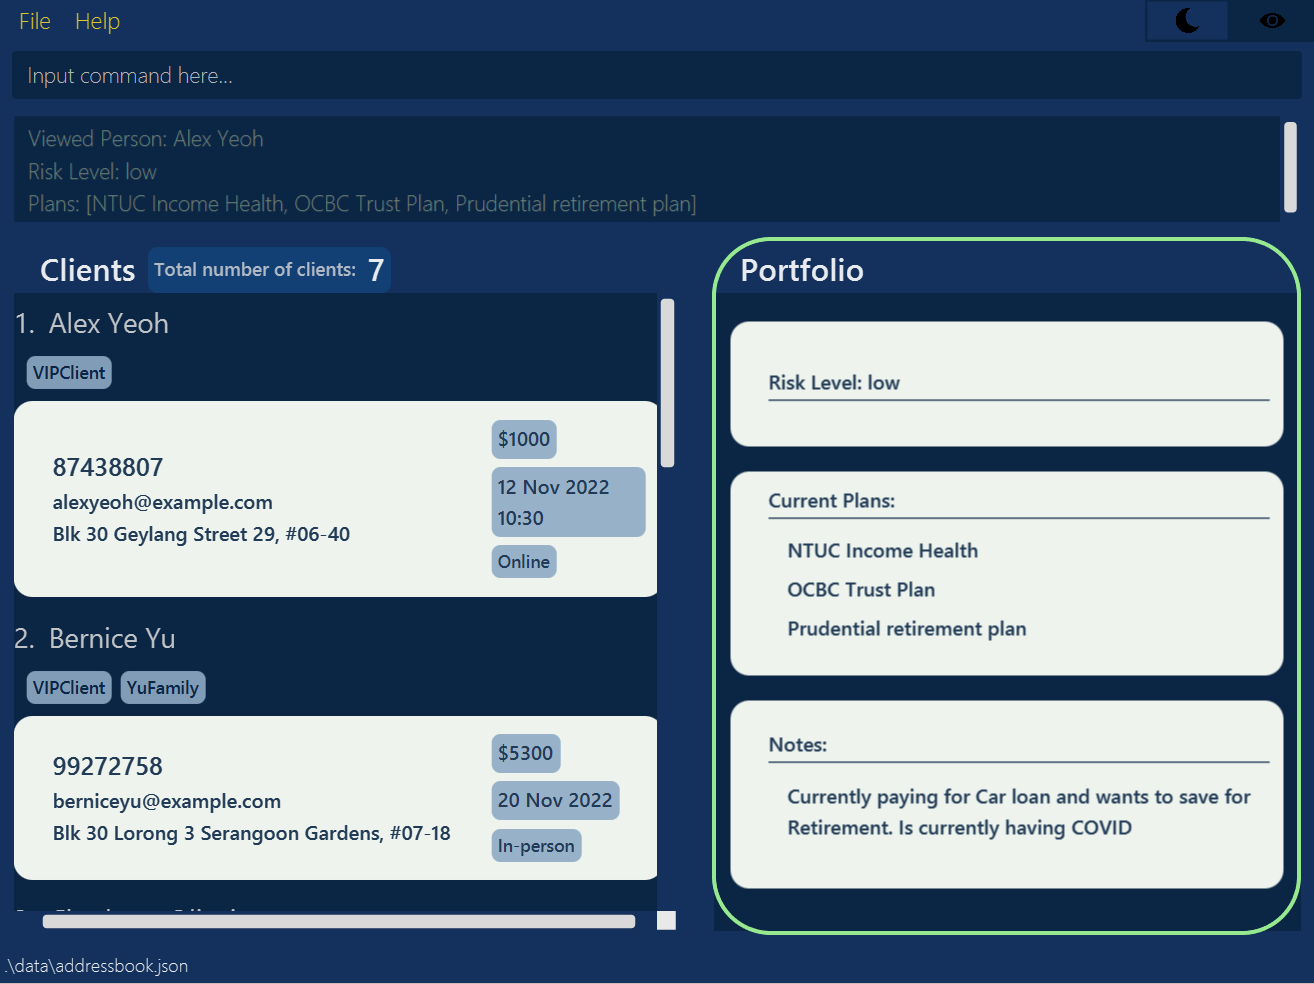This screenshot has height=984, width=1314.
Task: Click the Car loan note text
Action: point(1019,812)
